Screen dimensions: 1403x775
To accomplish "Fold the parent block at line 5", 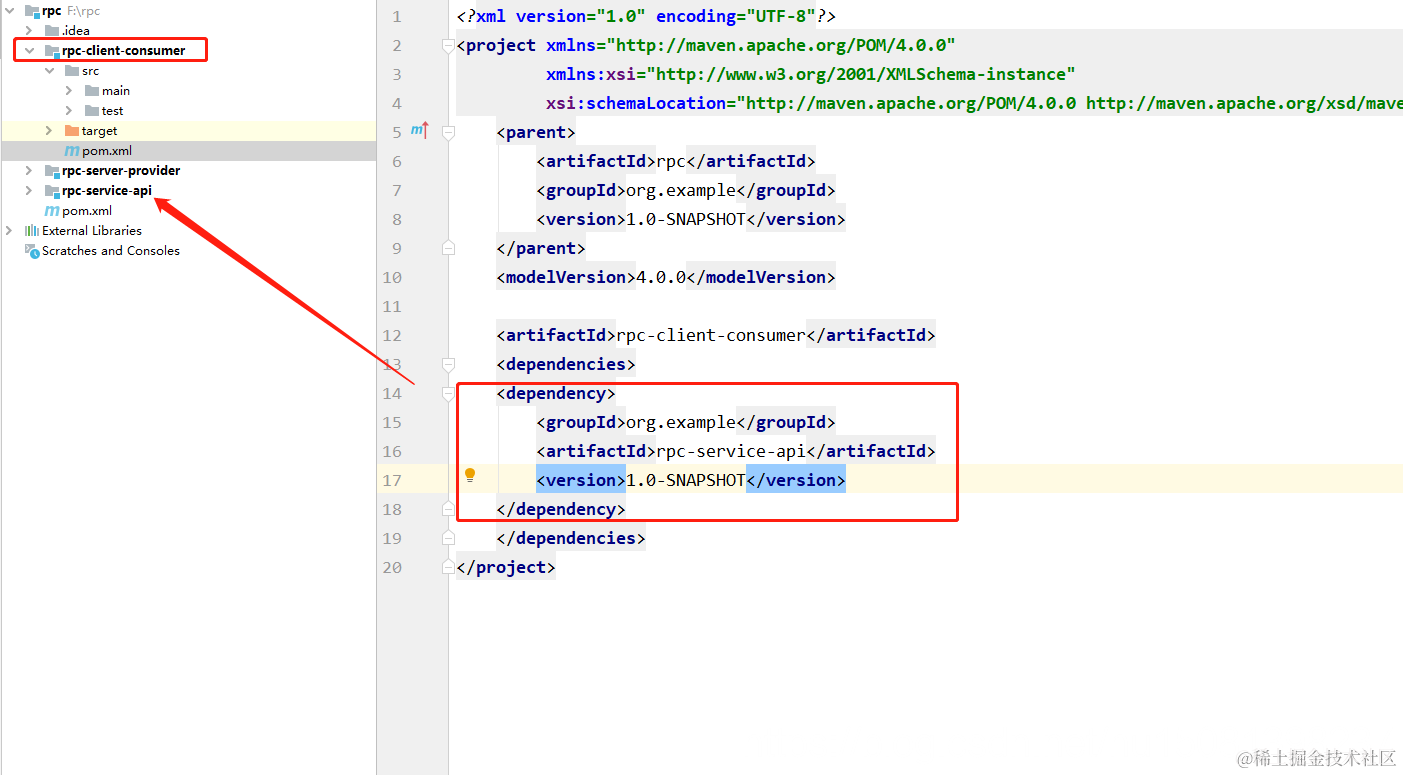I will tap(448, 132).
